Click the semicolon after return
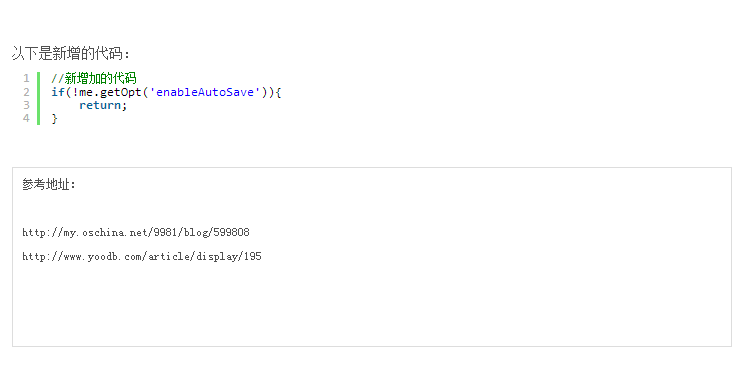Screen dimensions: 745x381 (x=124, y=106)
